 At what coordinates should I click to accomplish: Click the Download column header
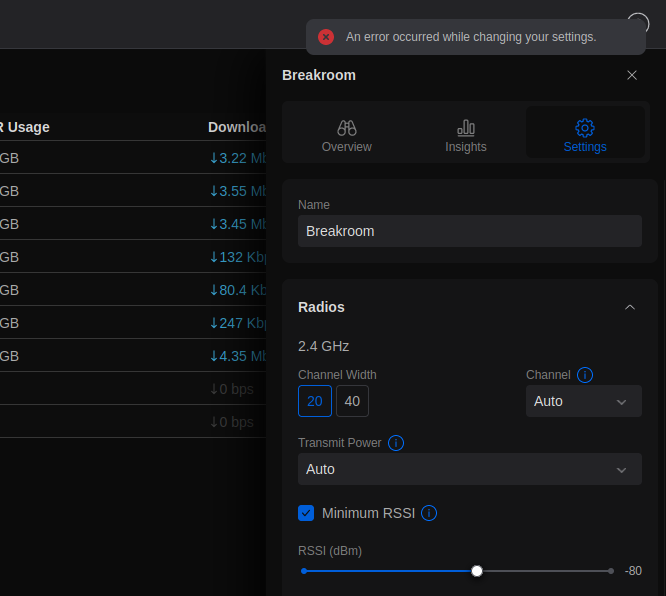(237, 127)
